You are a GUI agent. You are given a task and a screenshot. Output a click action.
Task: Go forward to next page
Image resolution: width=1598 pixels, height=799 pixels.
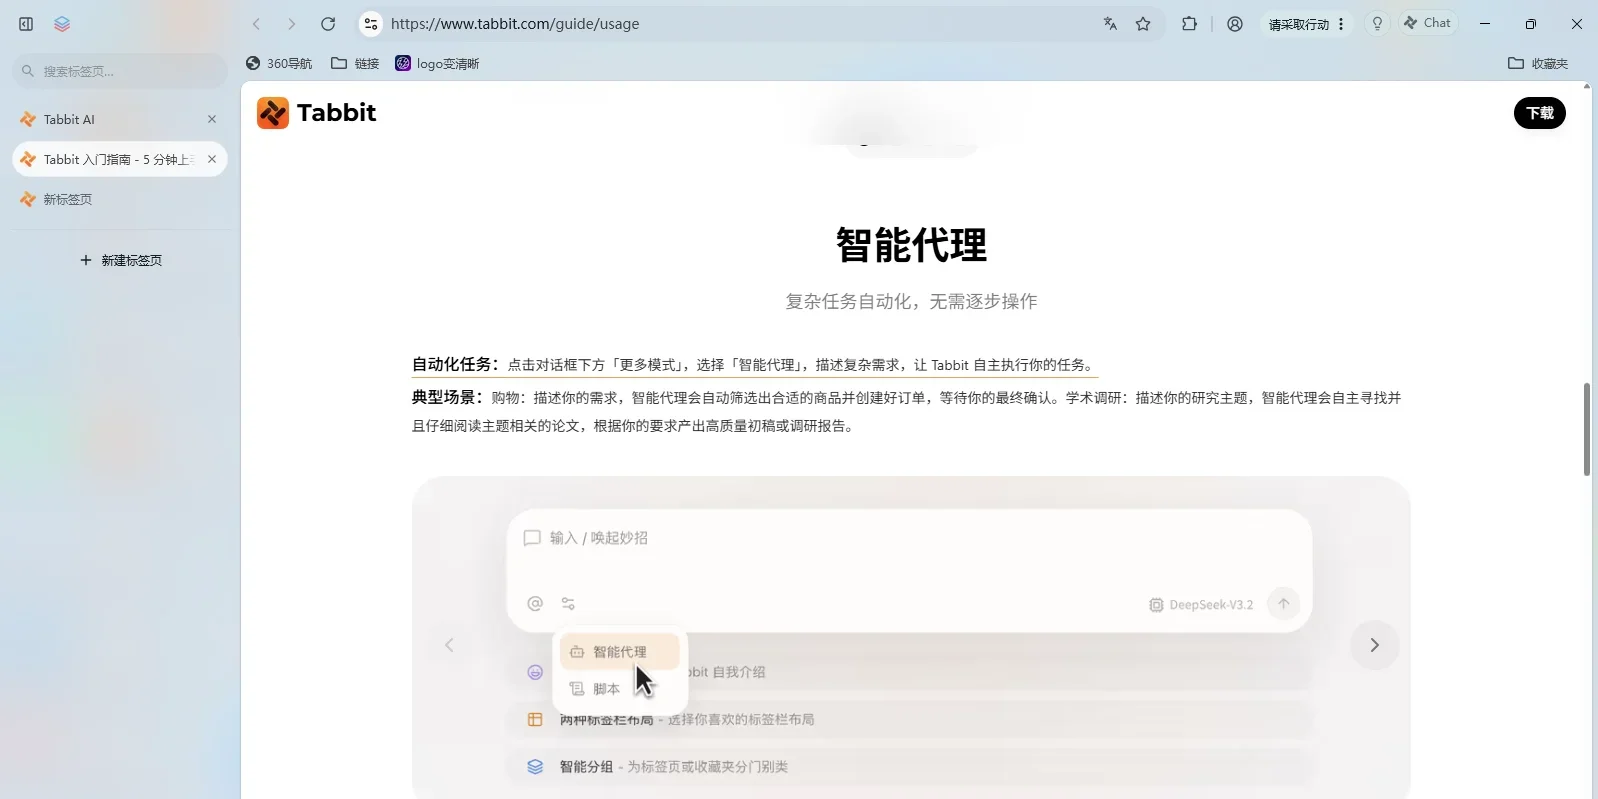click(x=292, y=24)
